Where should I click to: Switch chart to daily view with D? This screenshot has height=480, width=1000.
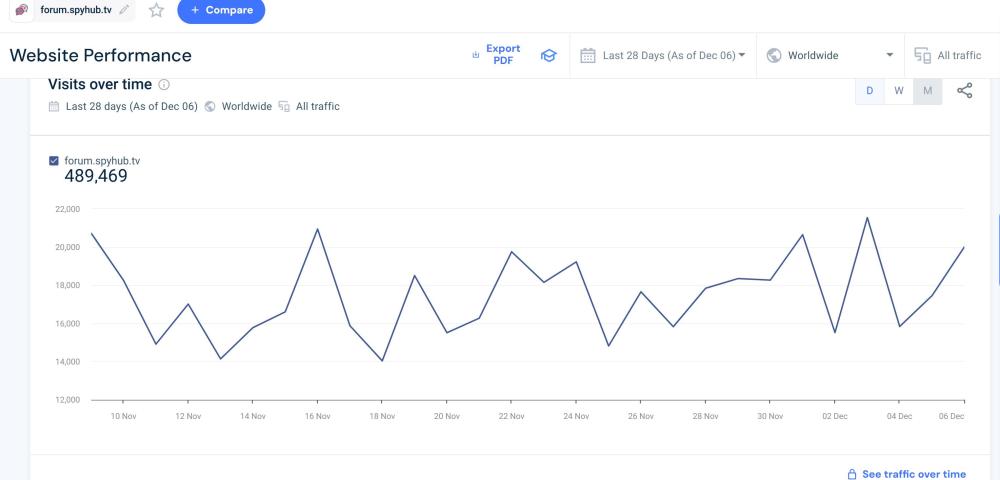869,91
